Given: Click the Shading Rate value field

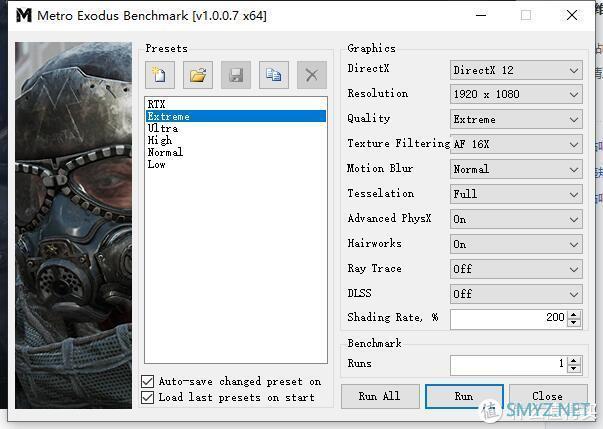Looking at the screenshot, I should point(509,319).
